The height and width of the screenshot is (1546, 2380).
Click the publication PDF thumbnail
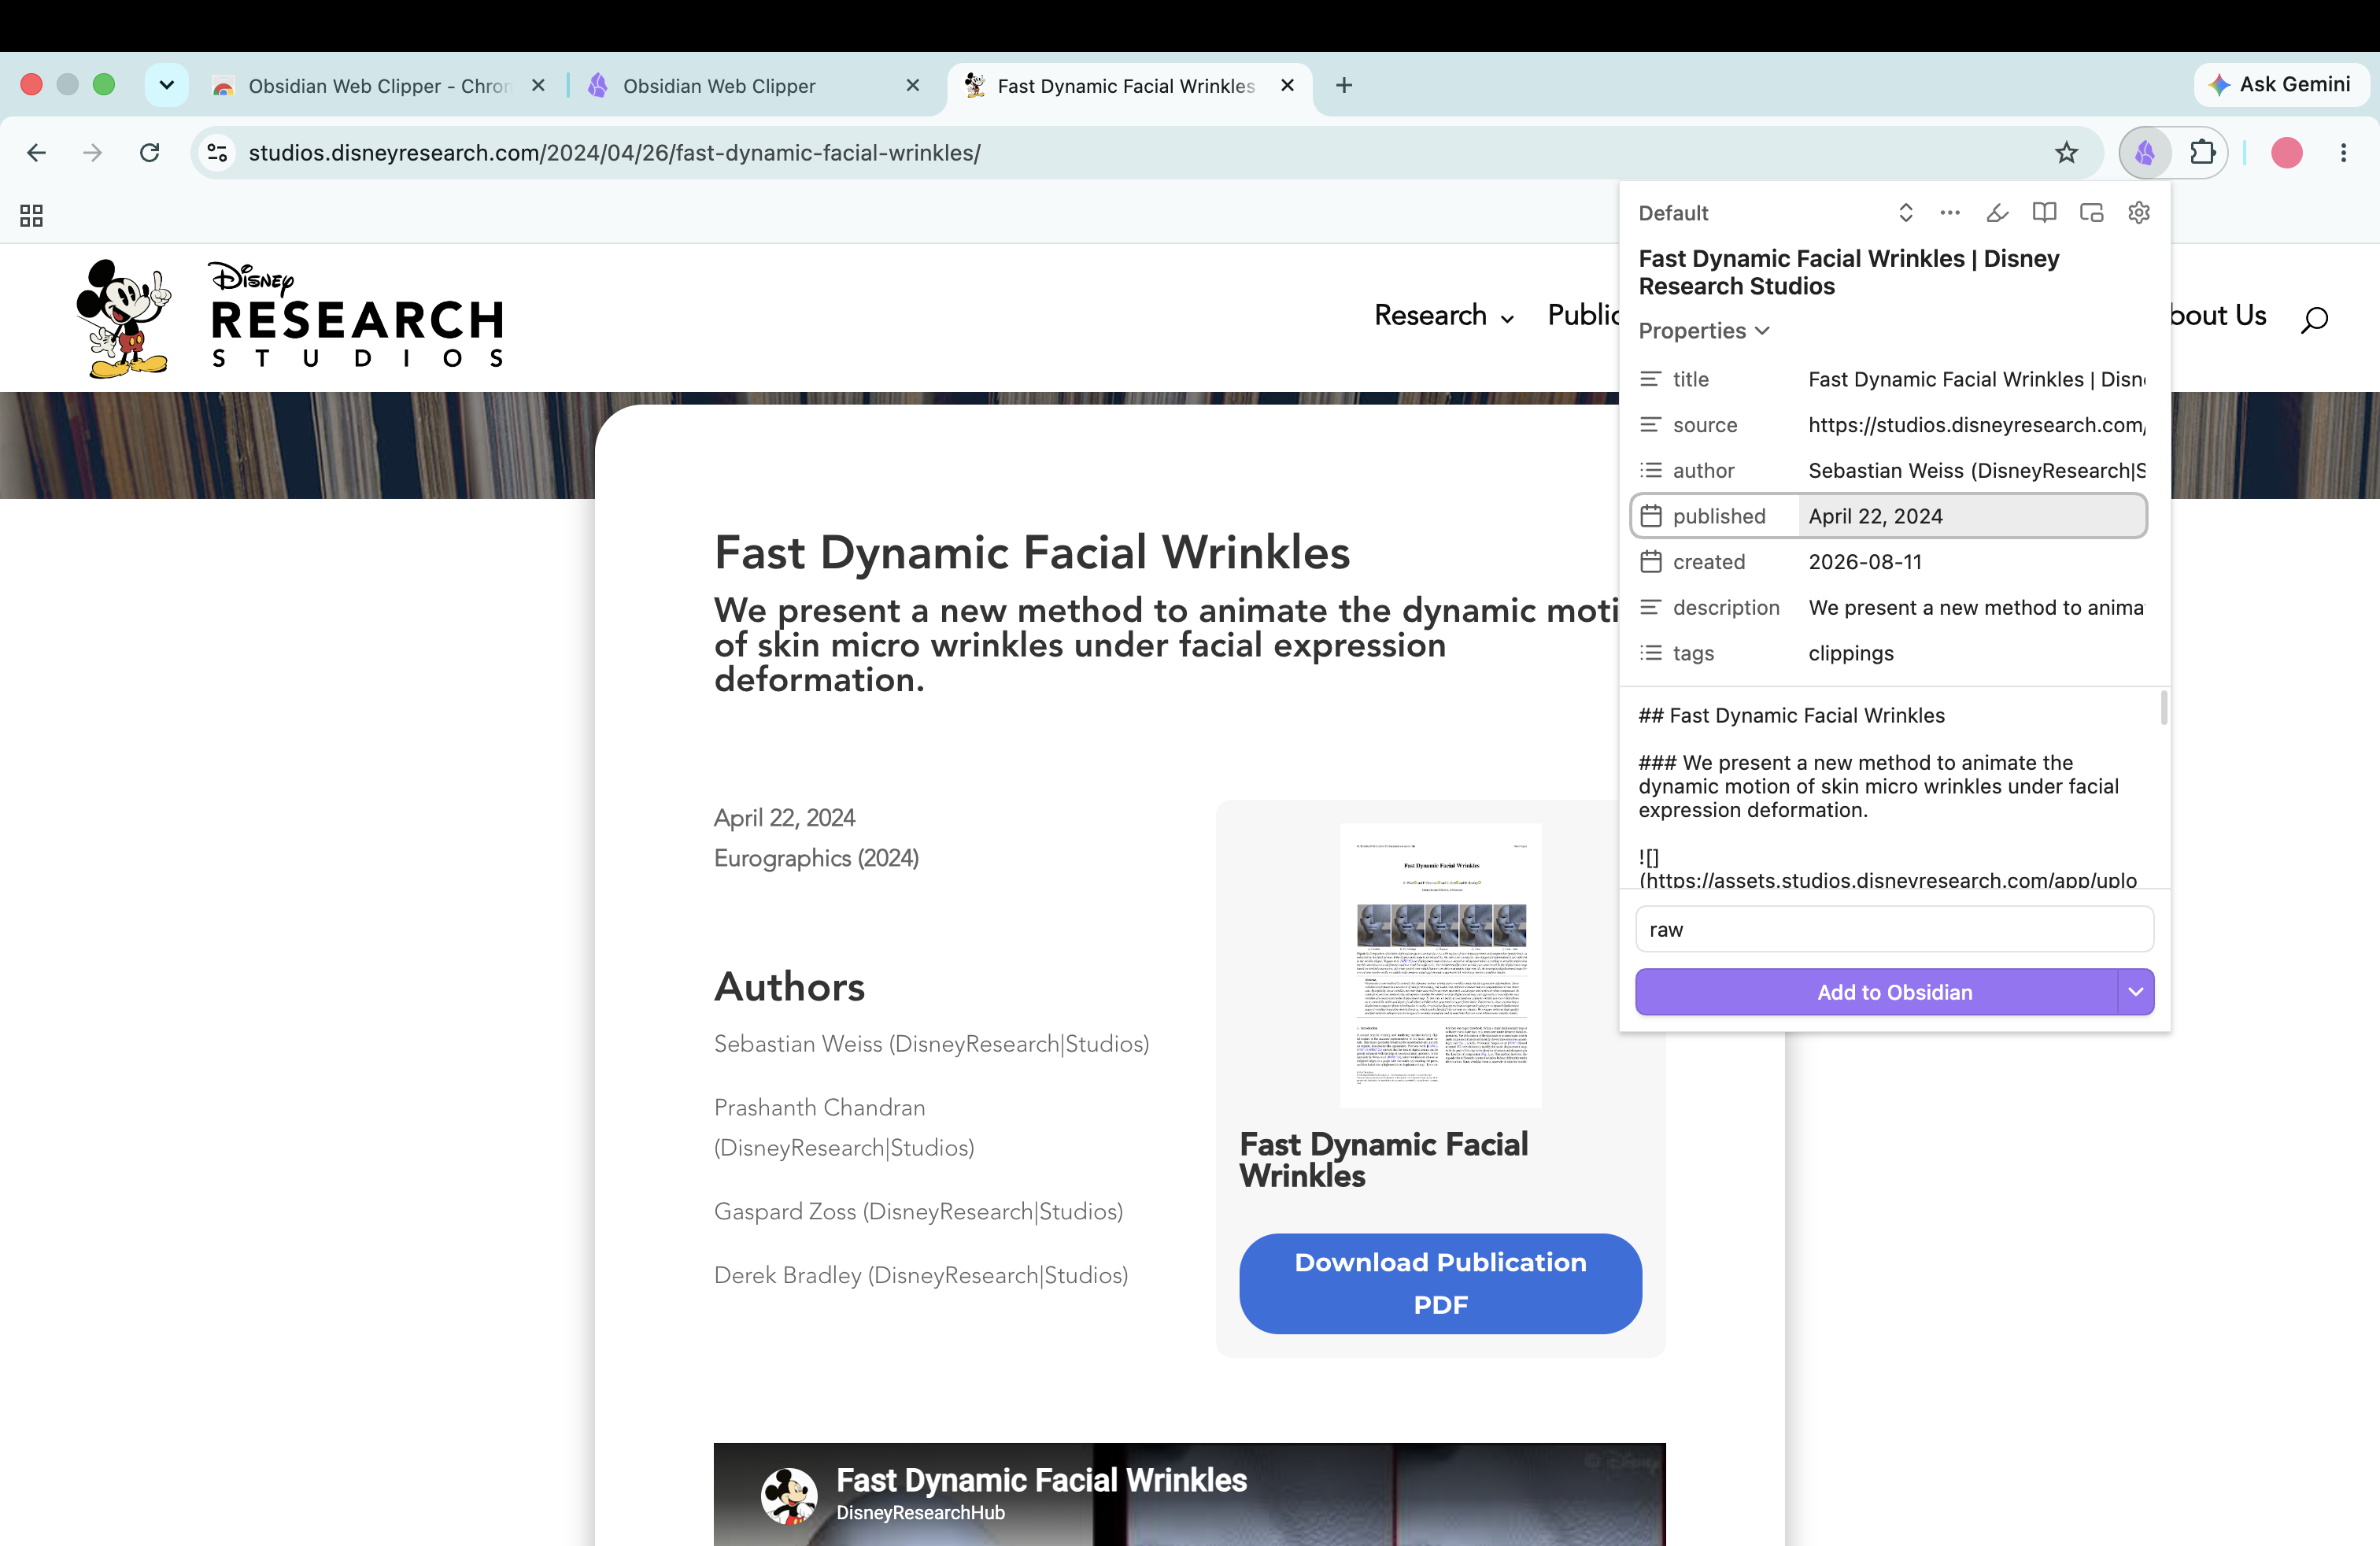point(1440,965)
